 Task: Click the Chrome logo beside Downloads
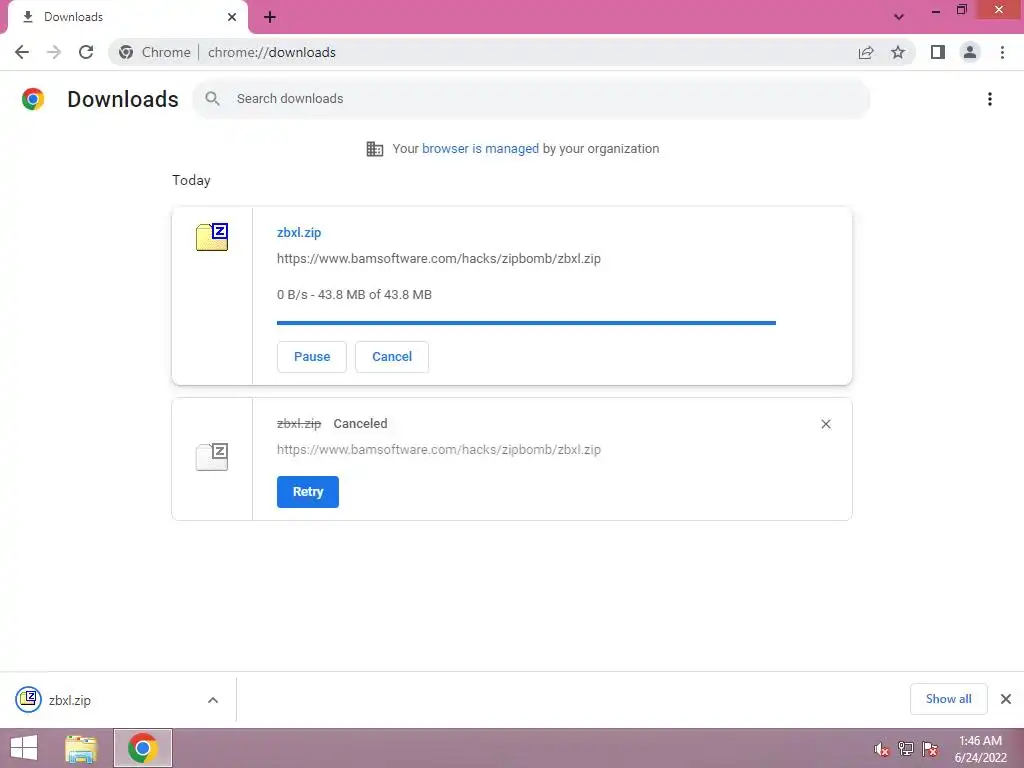point(33,99)
